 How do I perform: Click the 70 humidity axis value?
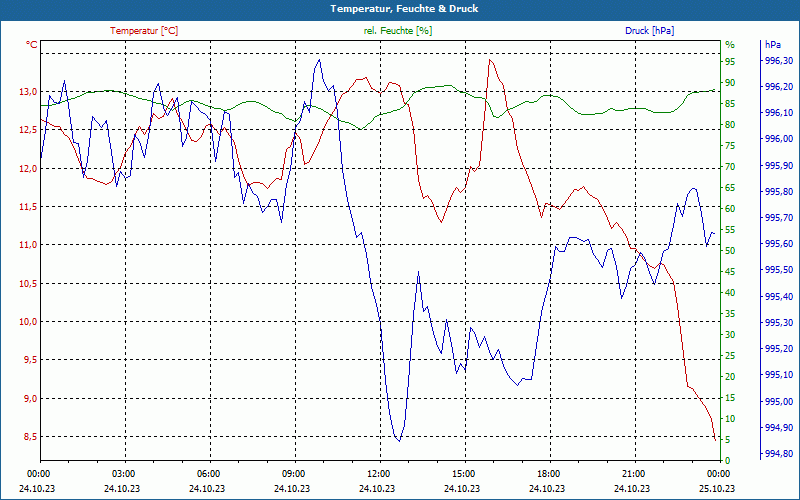tap(730, 167)
